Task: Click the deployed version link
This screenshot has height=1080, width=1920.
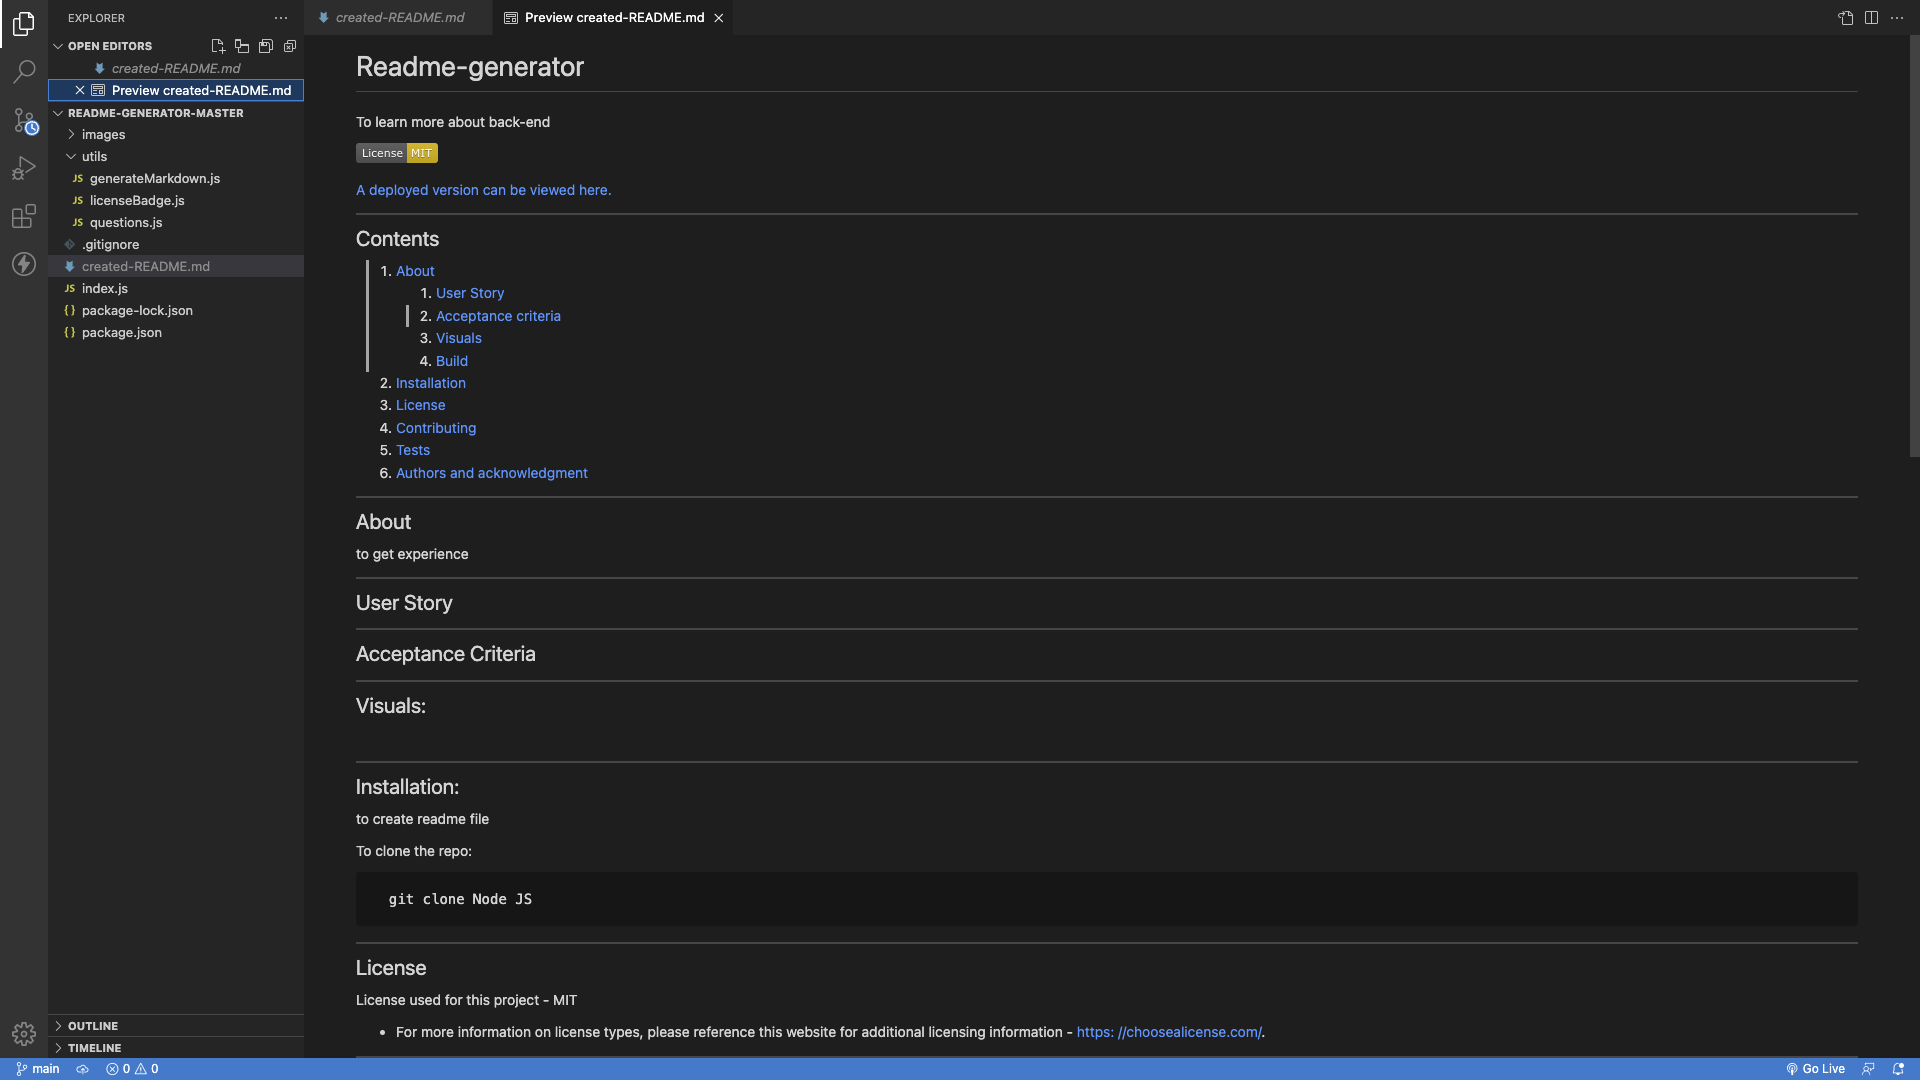Action: click(483, 190)
